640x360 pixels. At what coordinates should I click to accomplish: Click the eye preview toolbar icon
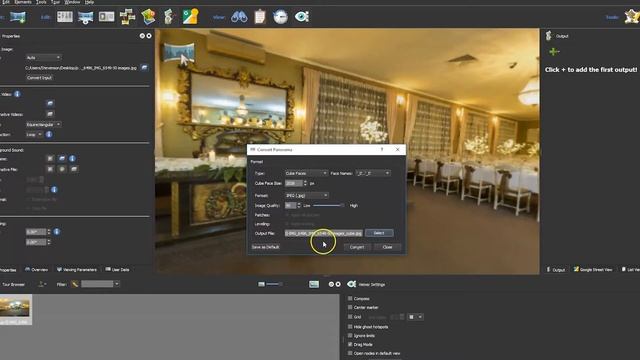tap(302, 16)
